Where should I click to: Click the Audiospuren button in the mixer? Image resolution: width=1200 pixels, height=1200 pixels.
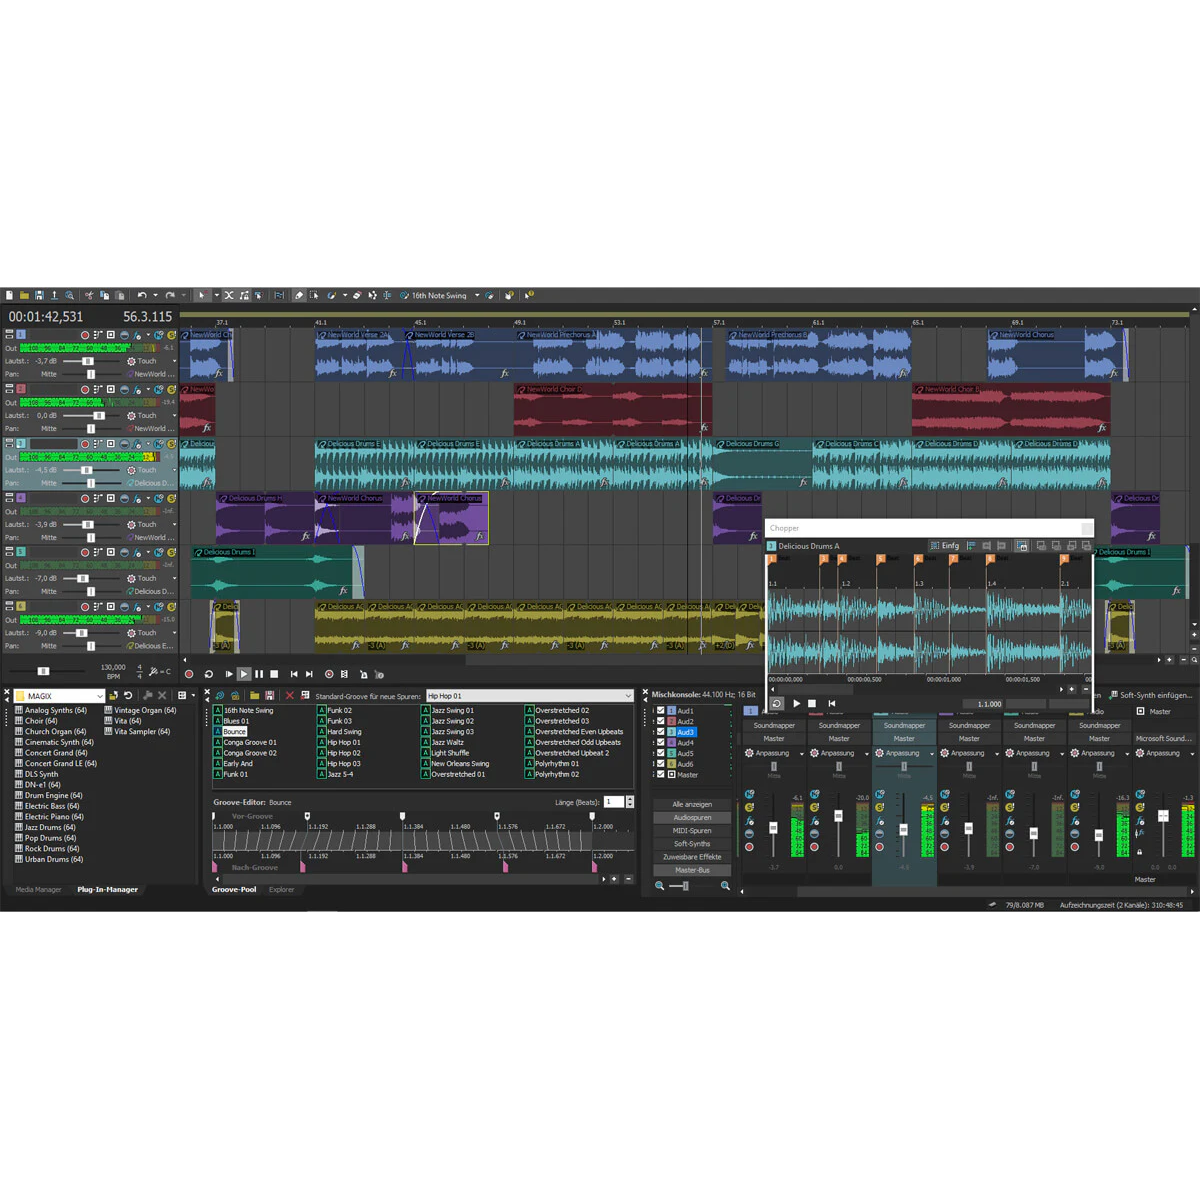point(691,817)
